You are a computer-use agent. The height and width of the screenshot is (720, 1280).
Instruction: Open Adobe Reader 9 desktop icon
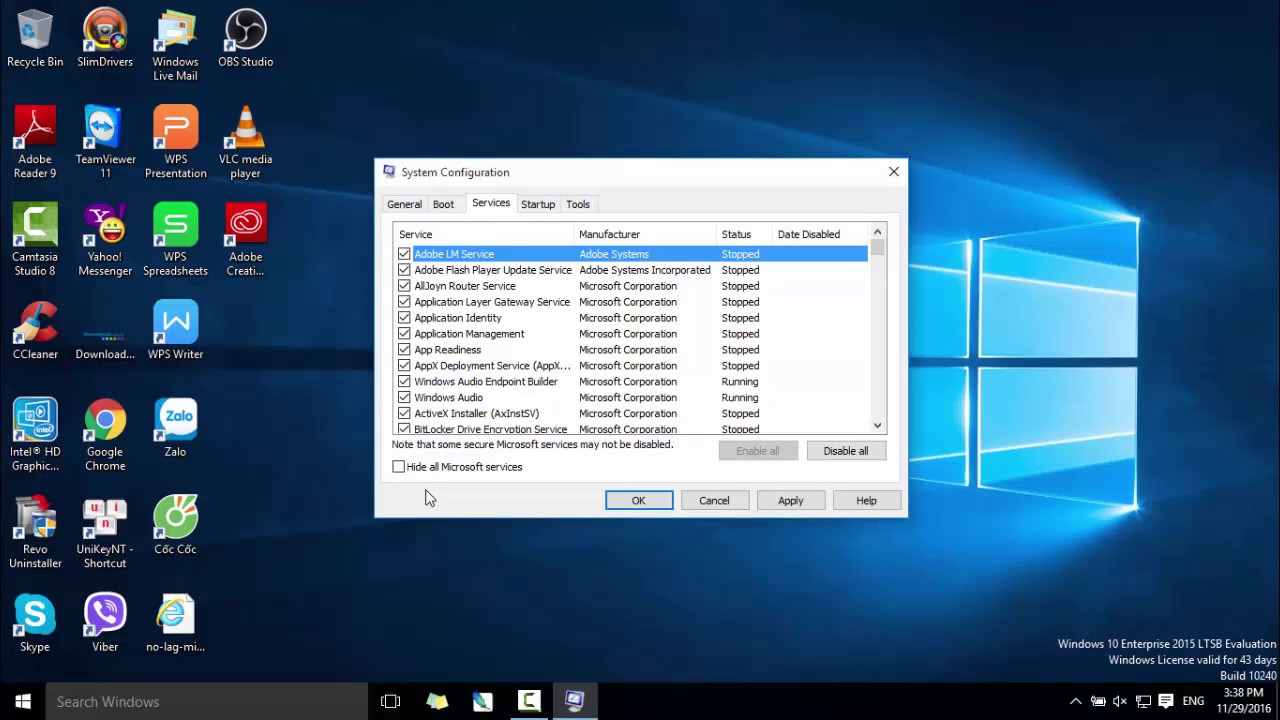(x=35, y=143)
